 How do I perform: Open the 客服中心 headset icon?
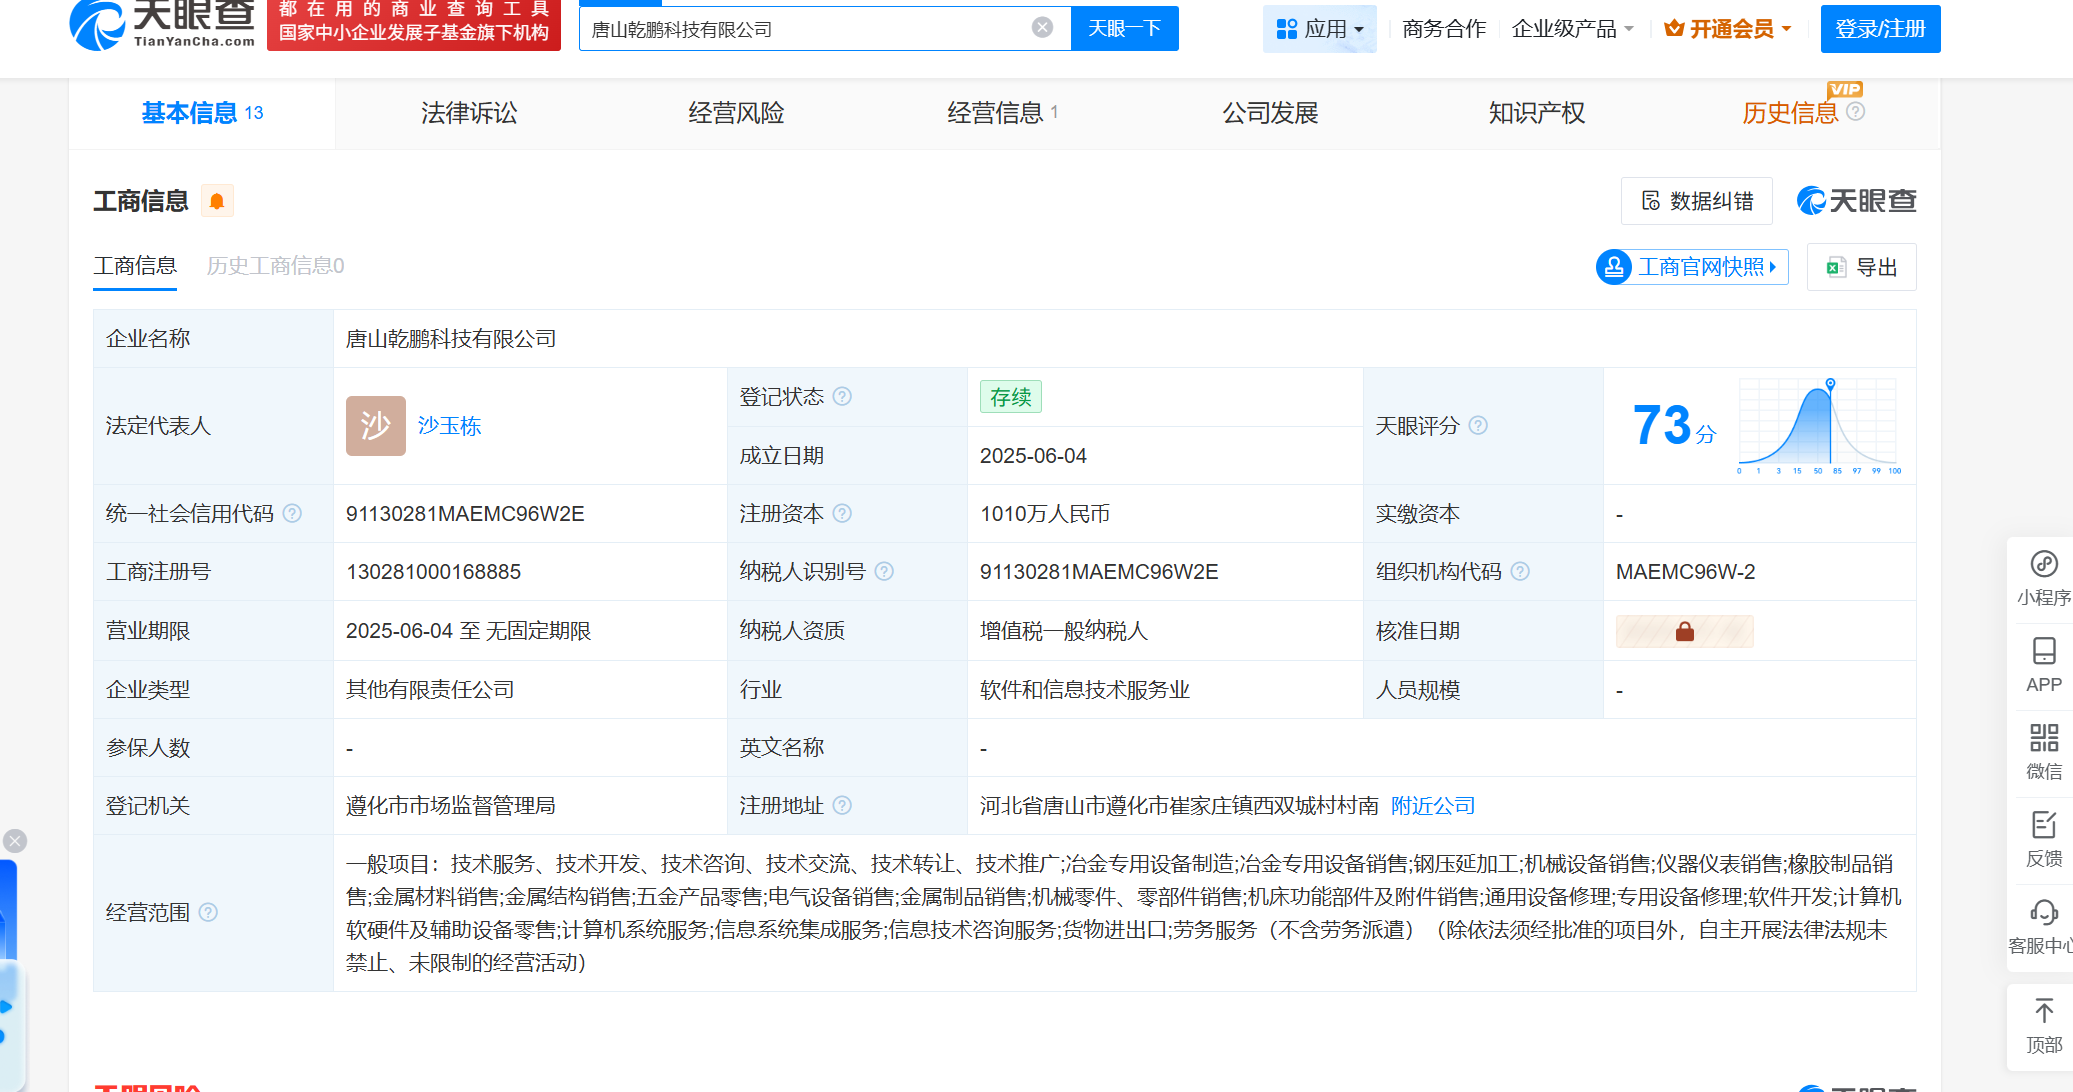(2043, 926)
